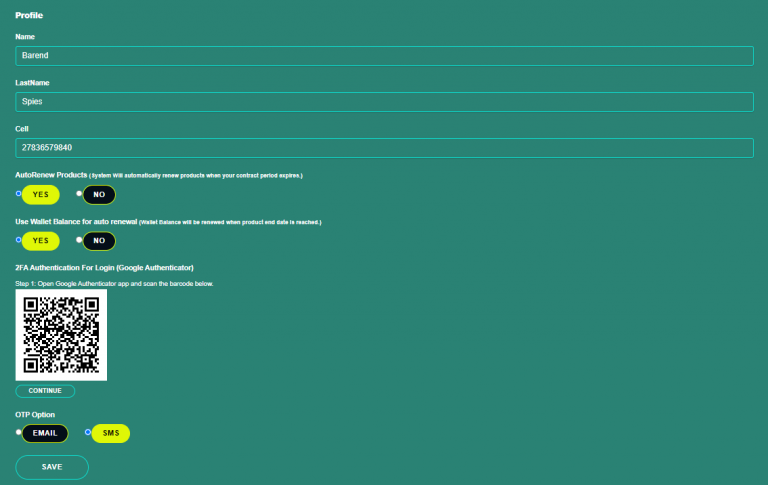Click the OTP Option label

coord(35,414)
